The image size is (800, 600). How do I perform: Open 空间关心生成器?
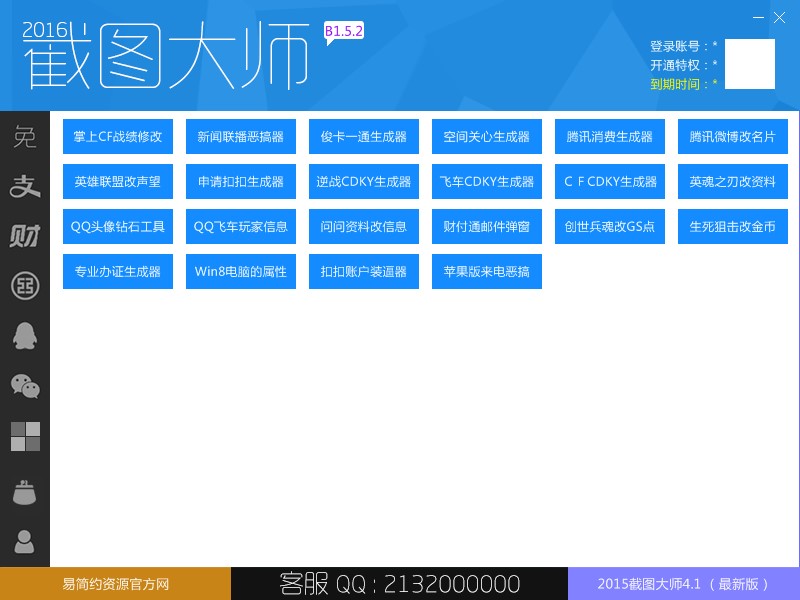pyautogui.click(x=486, y=136)
